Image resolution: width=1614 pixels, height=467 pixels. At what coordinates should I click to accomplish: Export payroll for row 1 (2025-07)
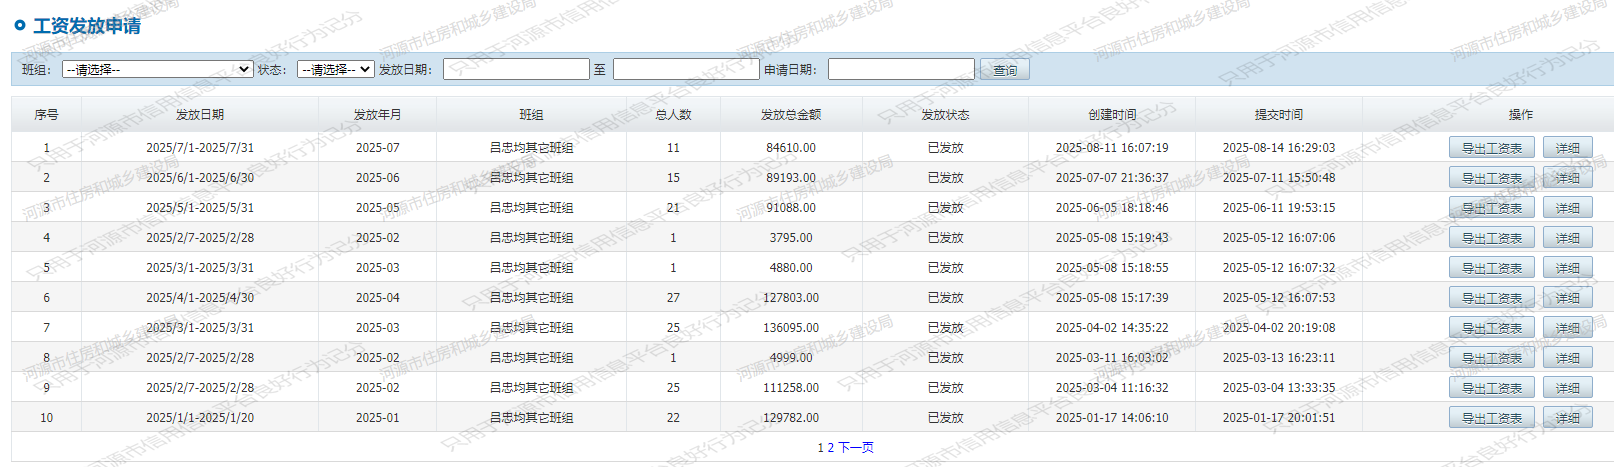[1491, 148]
